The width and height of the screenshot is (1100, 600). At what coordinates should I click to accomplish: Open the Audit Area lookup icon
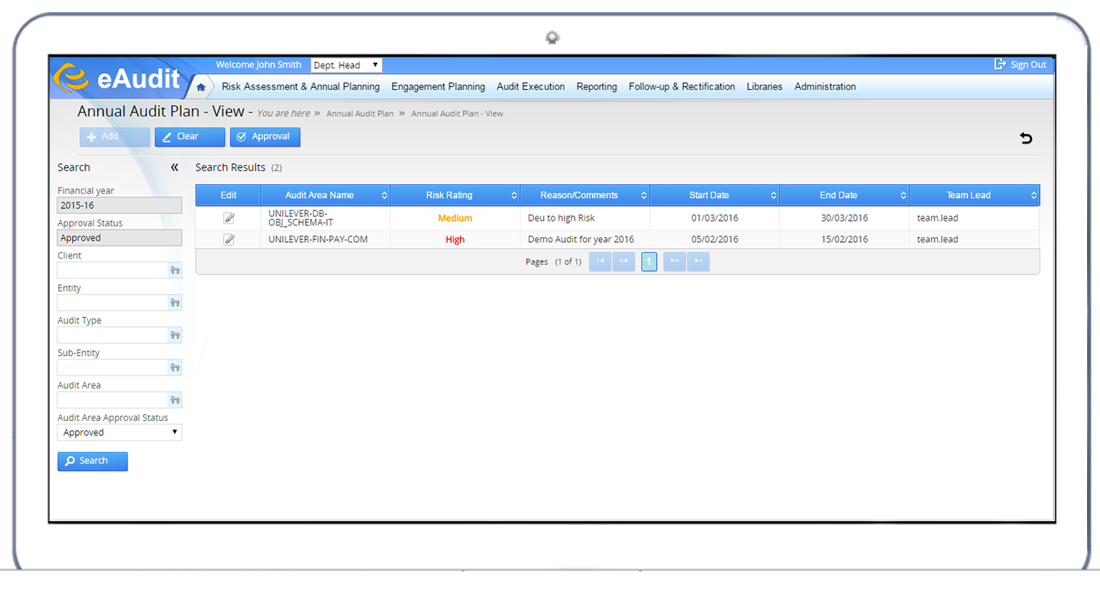pos(175,400)
